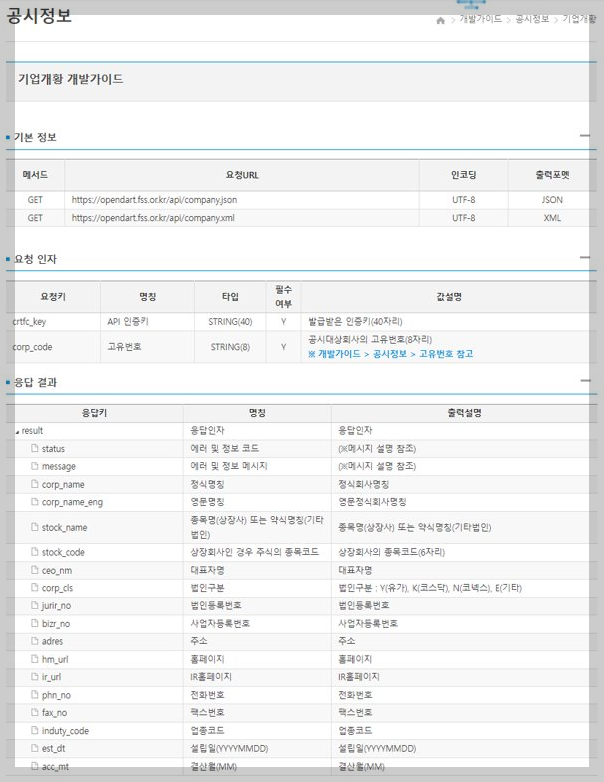The image size is (604, 782).
Task: Open the 개발가이드 > 공시정보 > 고유번호 참고 link
Action: 391,354
